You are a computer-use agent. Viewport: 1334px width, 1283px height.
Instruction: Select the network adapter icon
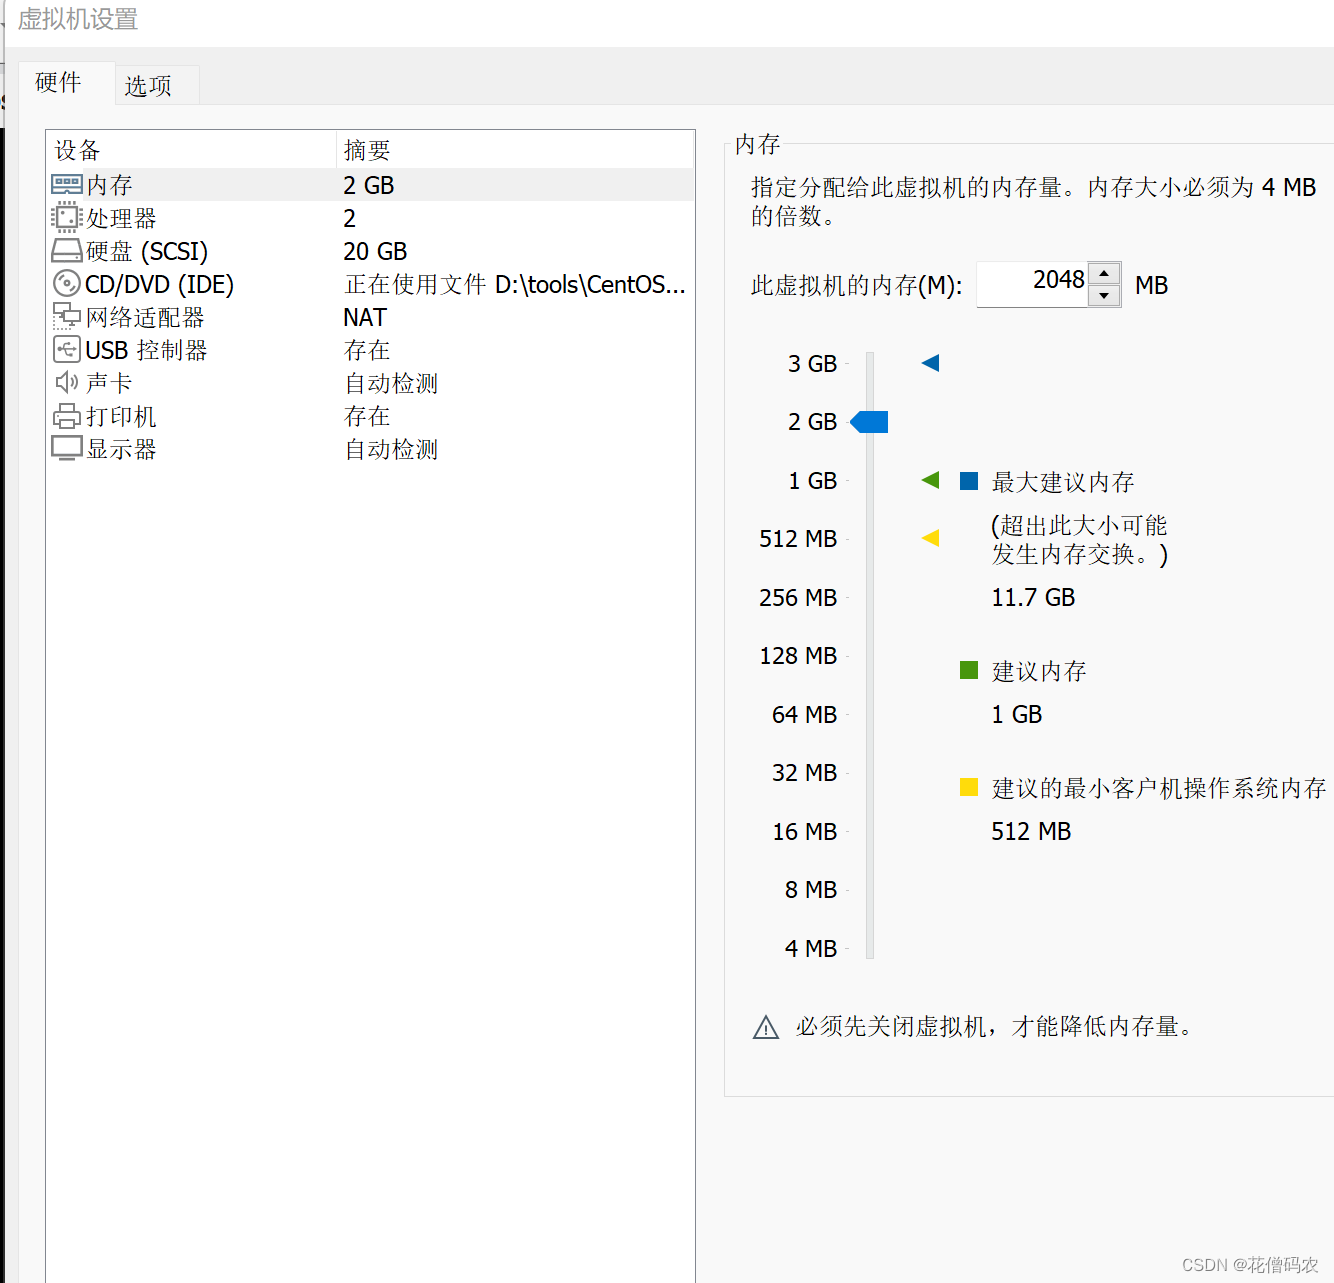coord(67,317)
